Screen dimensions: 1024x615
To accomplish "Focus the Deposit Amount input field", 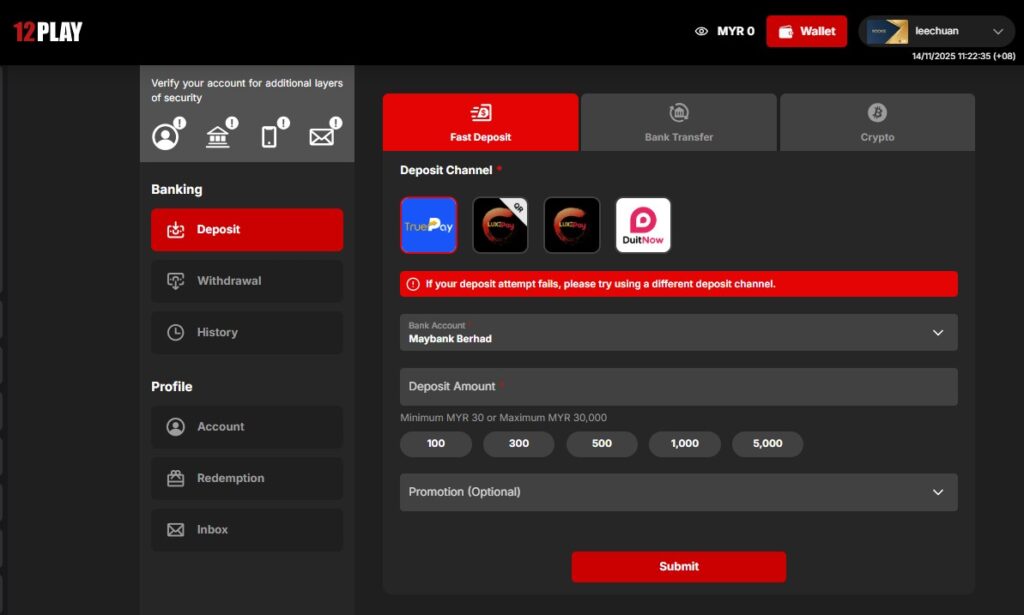I will point(678,387).
